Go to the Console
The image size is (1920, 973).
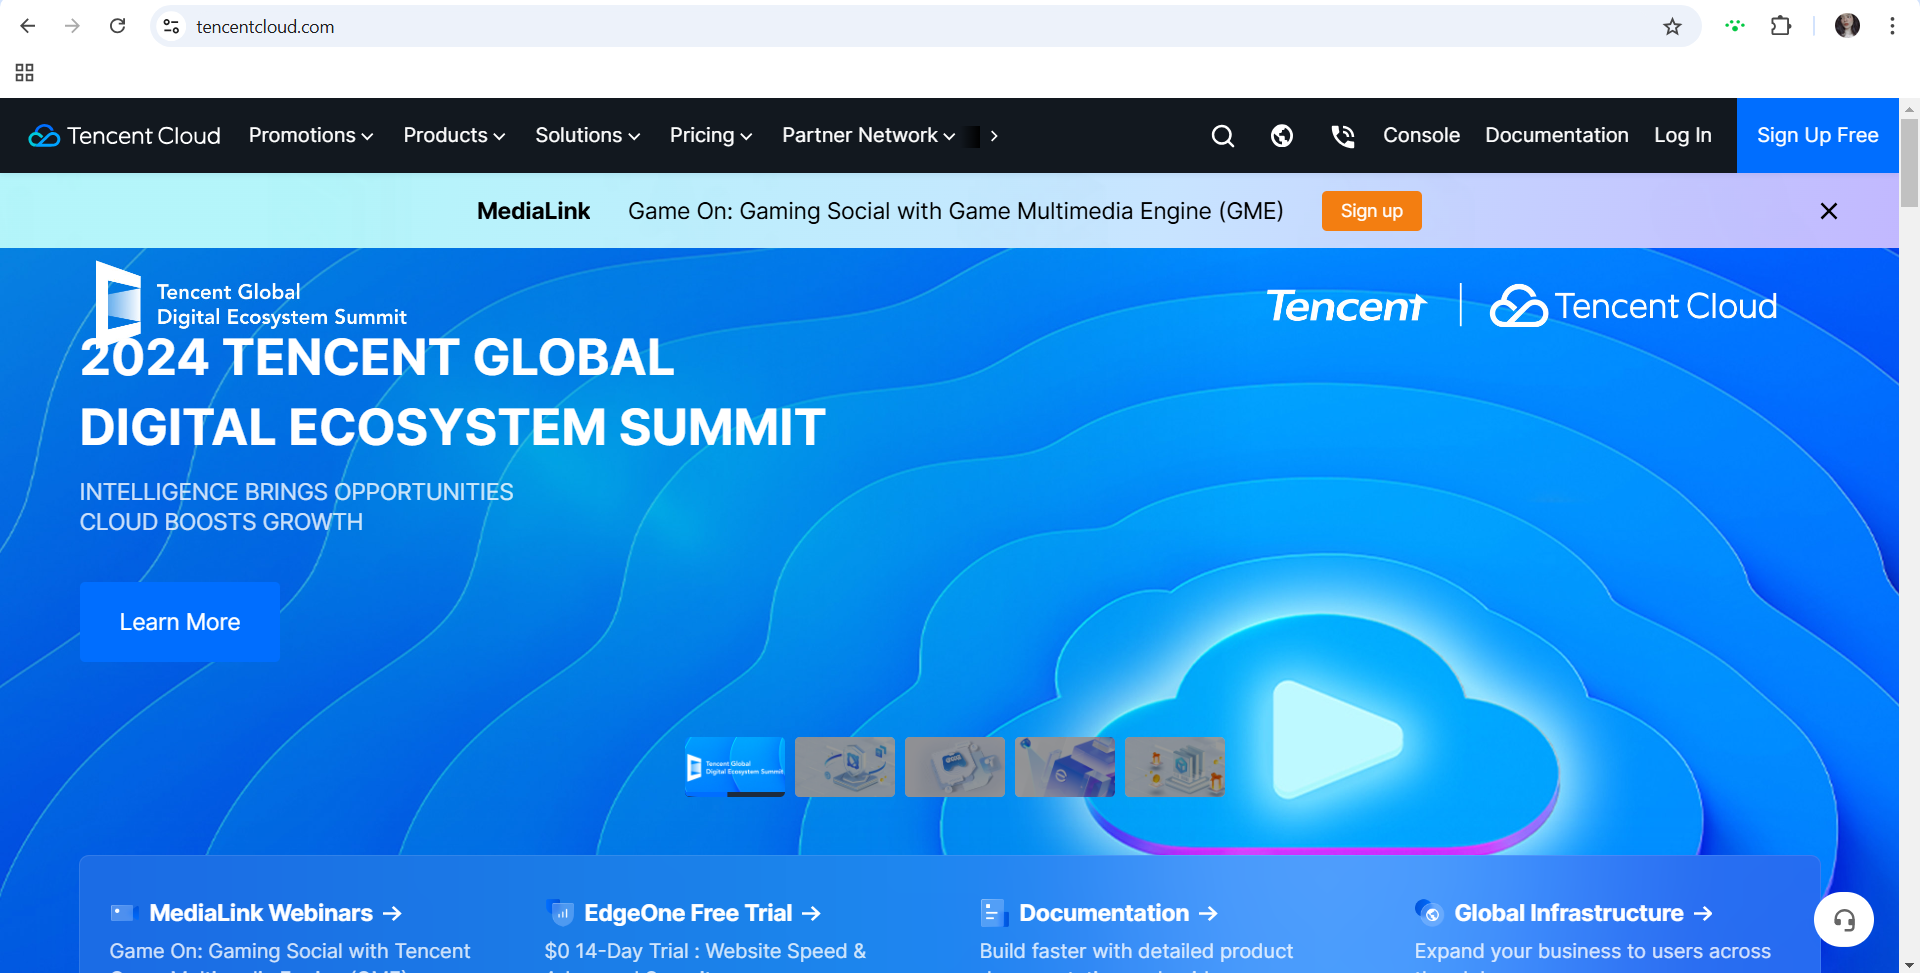1421,135
